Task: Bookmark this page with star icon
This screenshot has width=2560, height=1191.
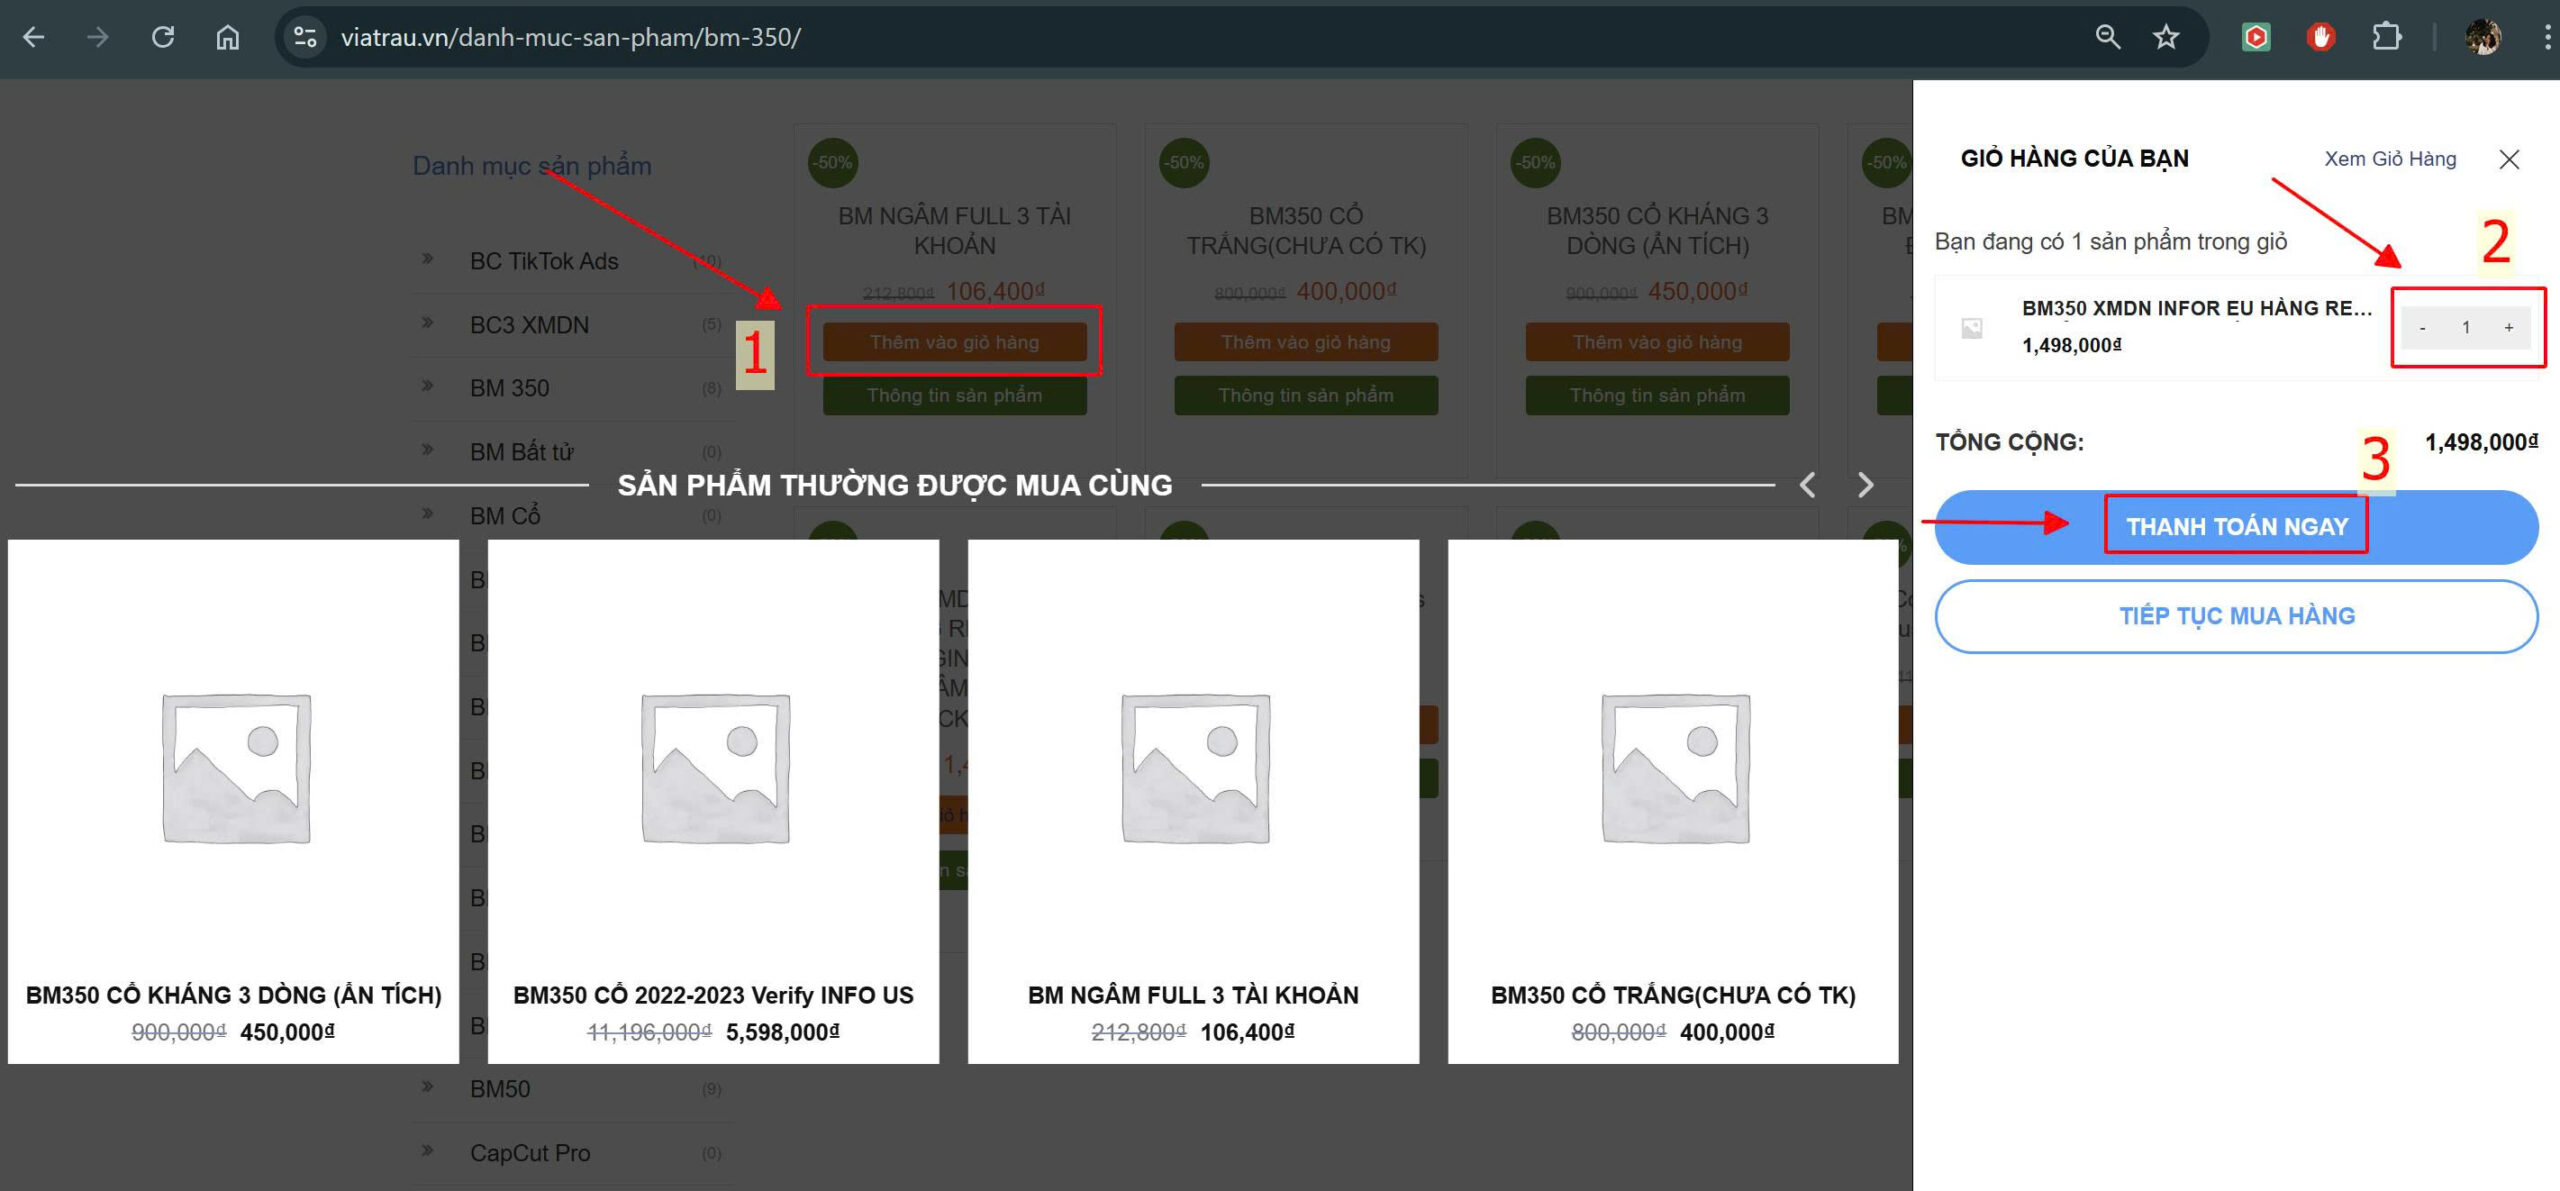Action: [2166, 38]
